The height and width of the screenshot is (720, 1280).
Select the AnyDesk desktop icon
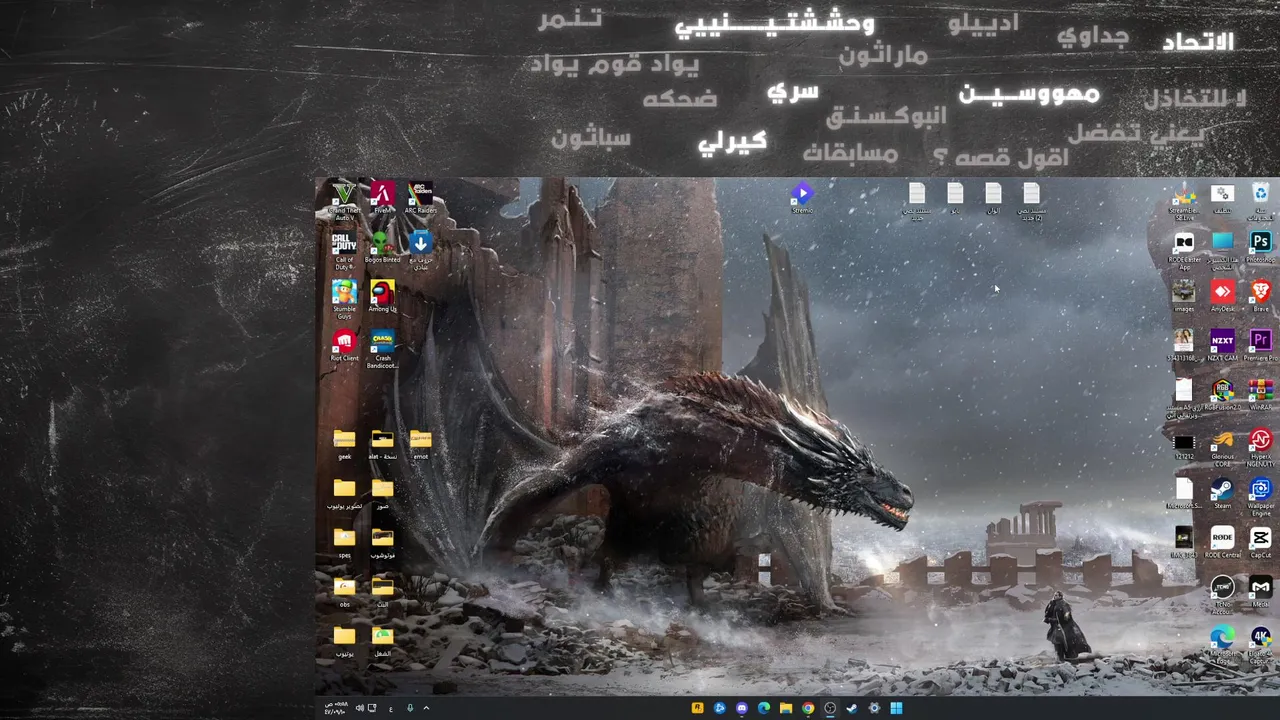[x=1222, y=296]
